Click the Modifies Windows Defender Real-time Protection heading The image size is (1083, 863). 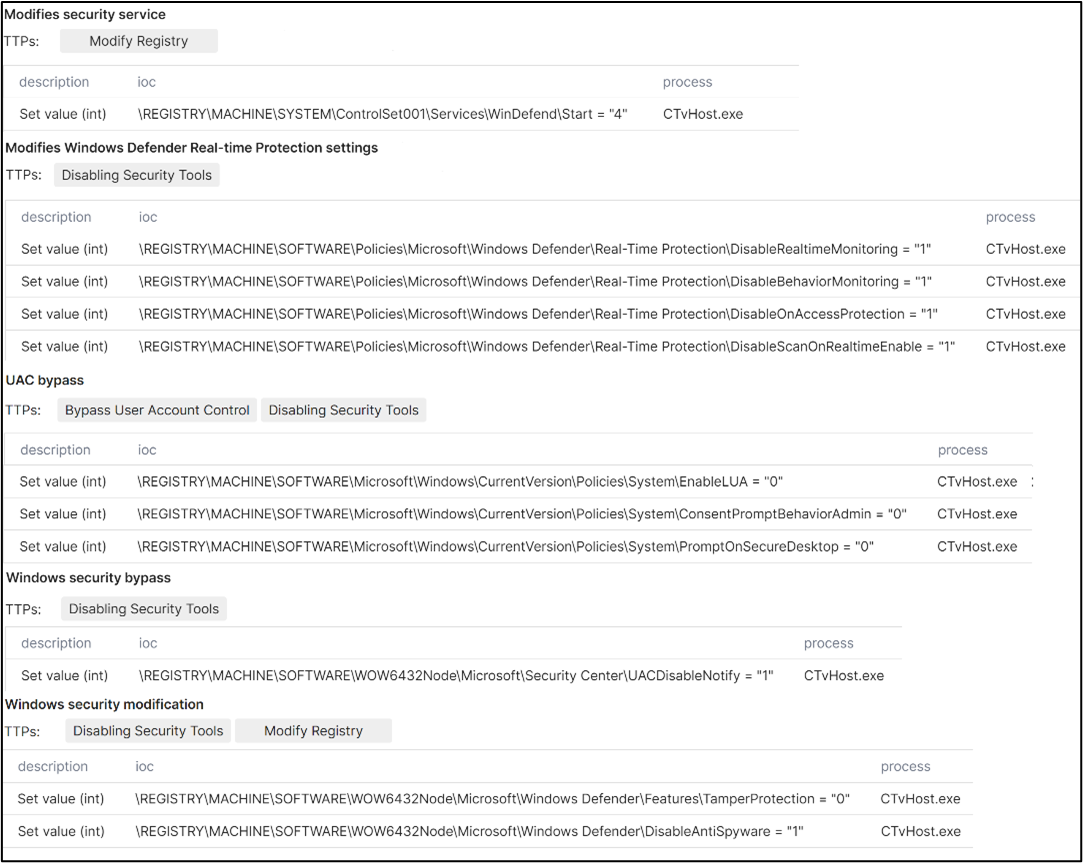pyautogui.click(x=190, y=147)
